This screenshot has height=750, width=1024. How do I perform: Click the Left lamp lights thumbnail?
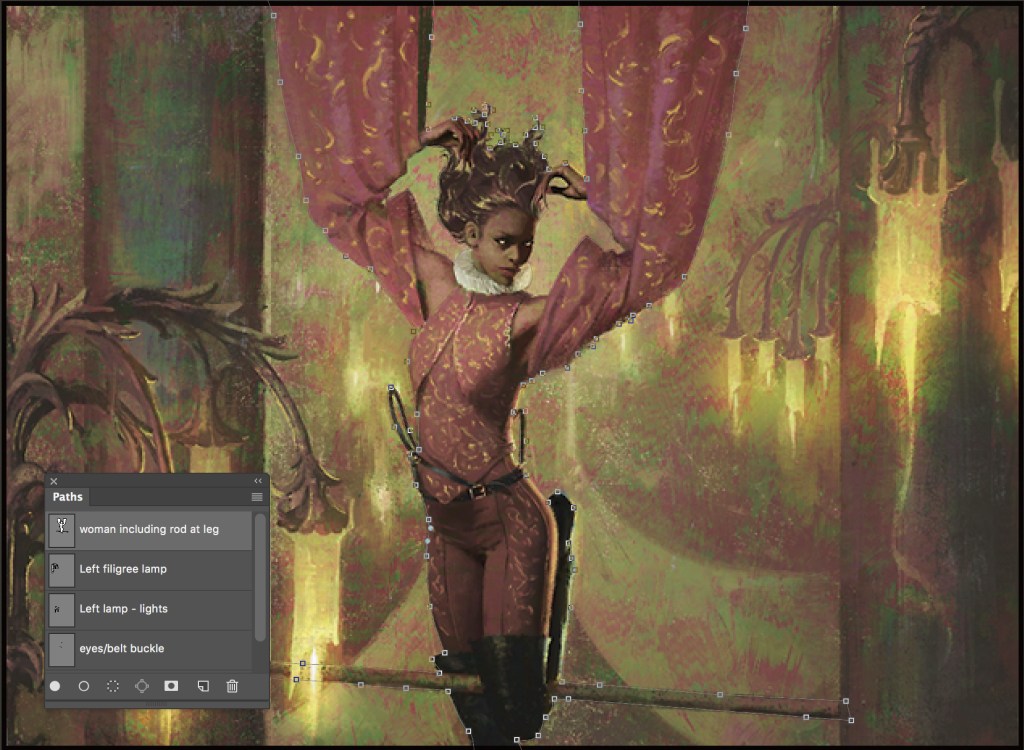pos(61,609)
